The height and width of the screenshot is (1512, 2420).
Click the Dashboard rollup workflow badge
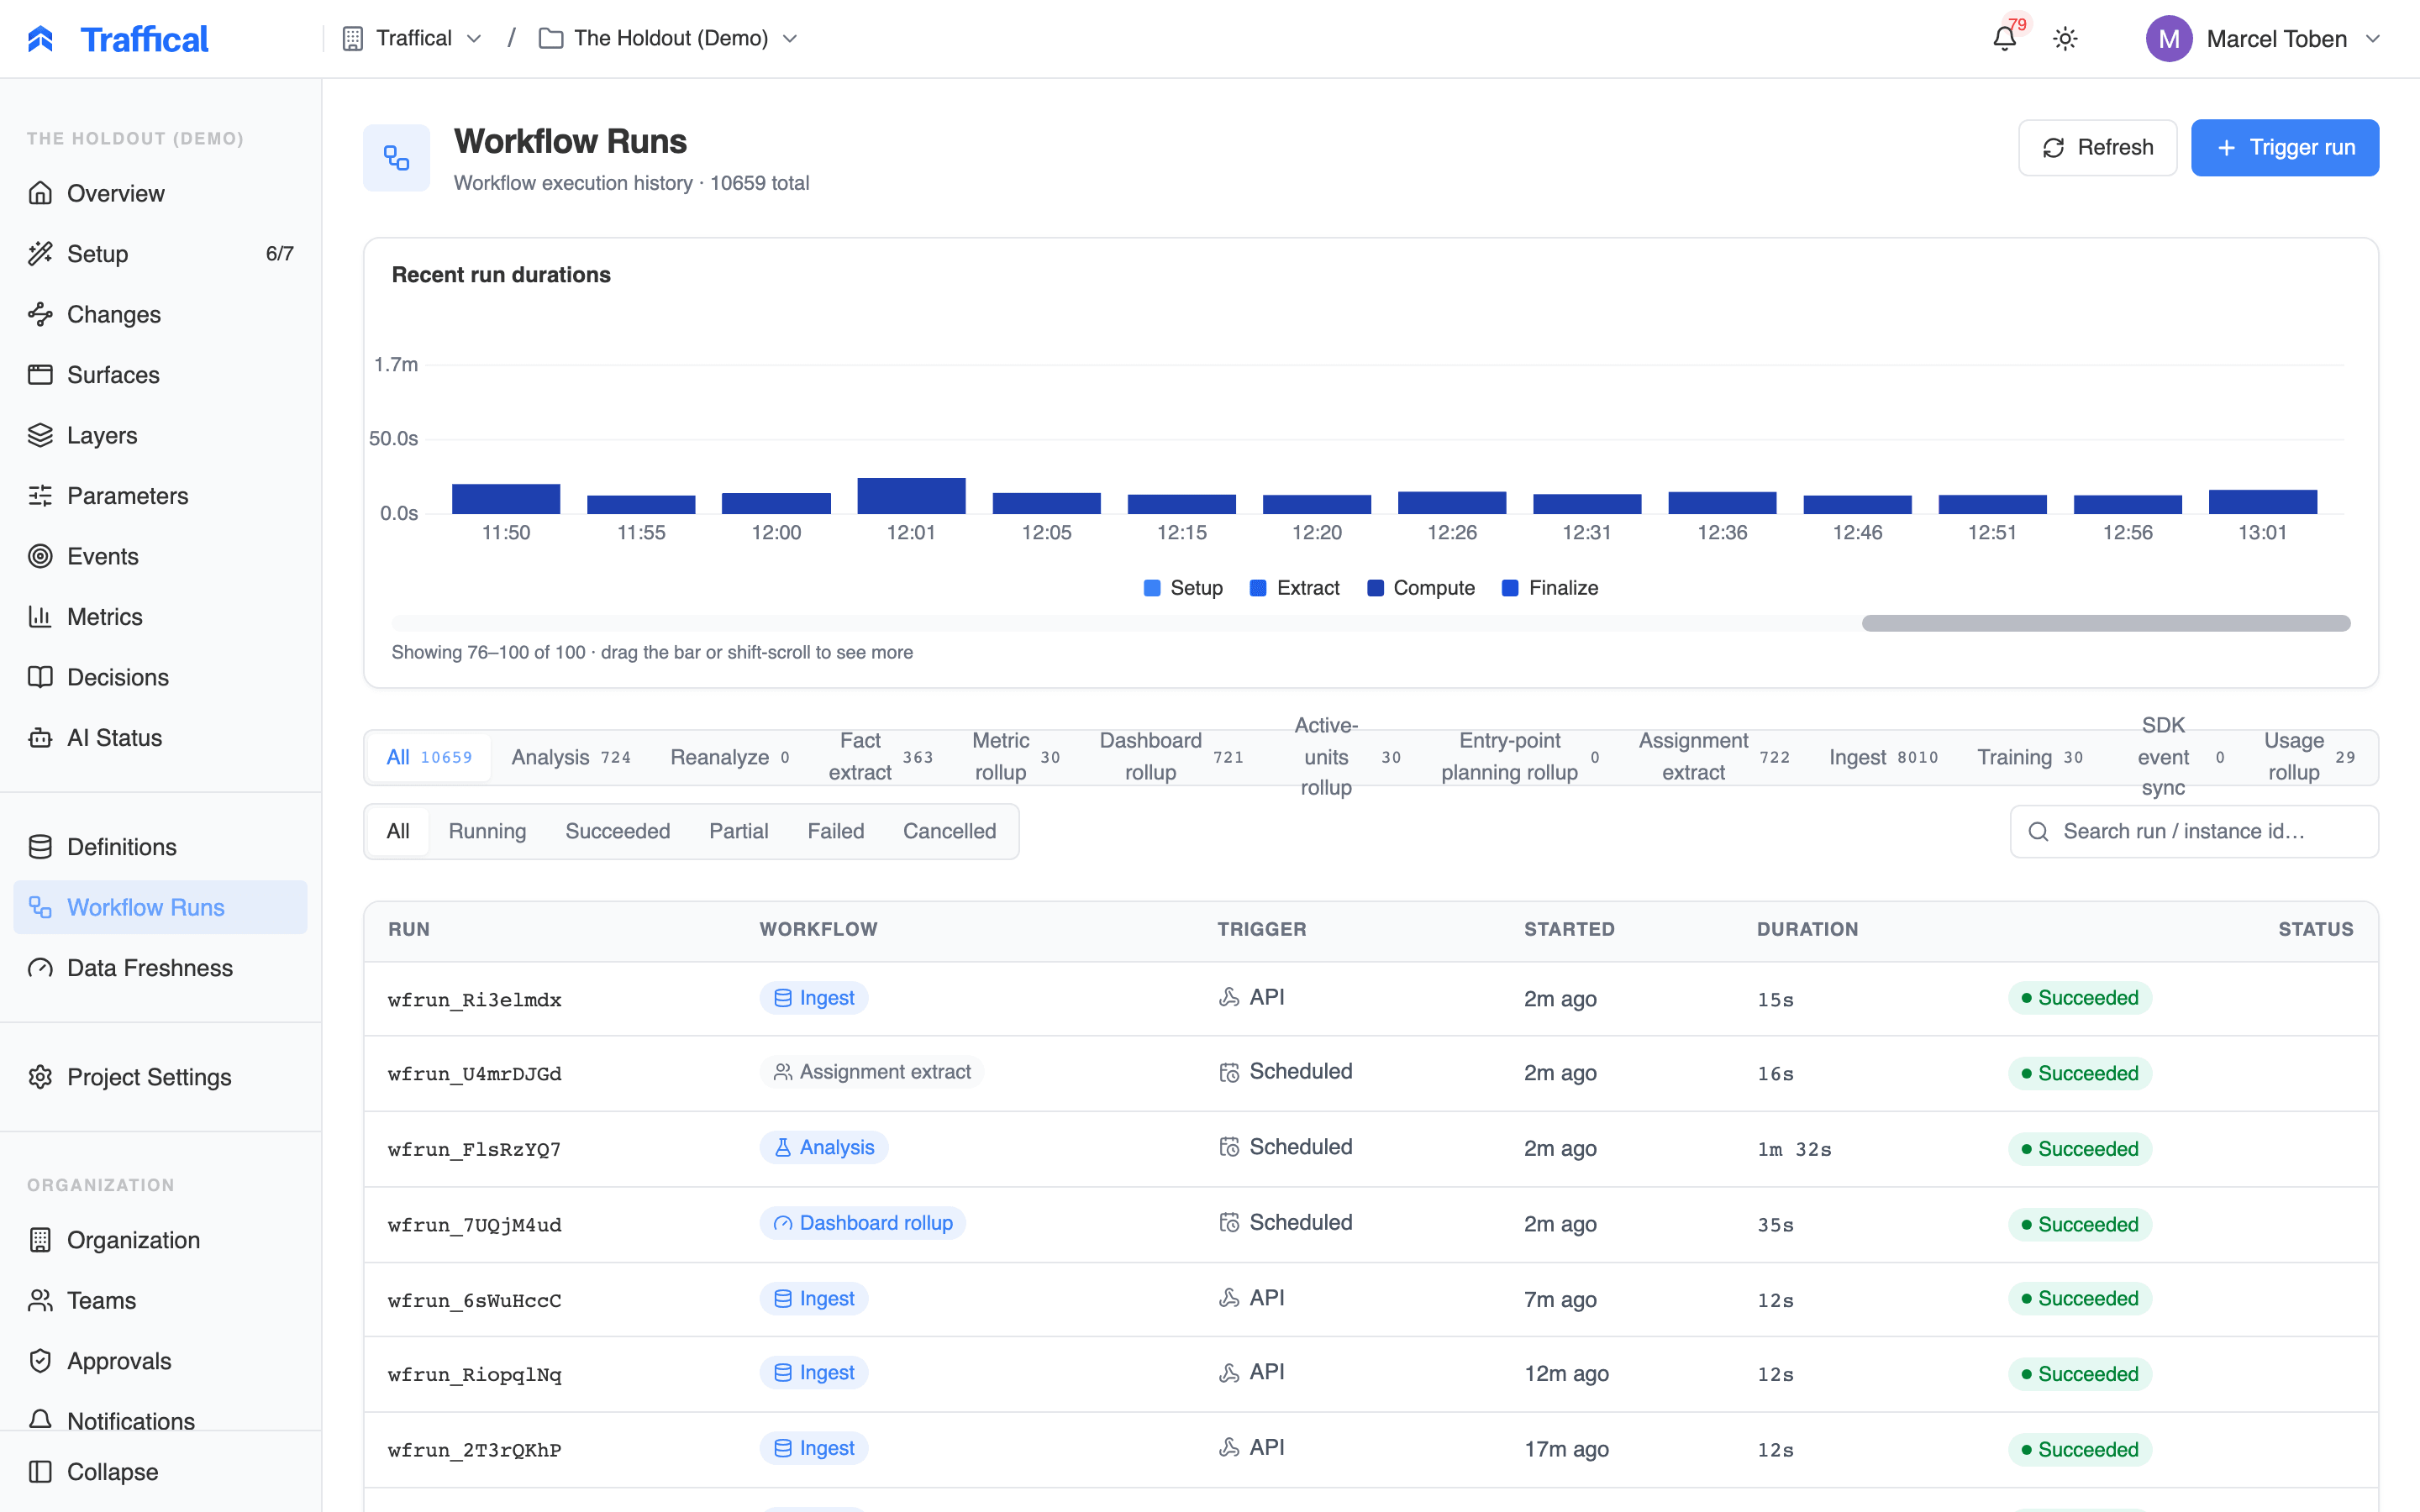tap(862, 1223)
